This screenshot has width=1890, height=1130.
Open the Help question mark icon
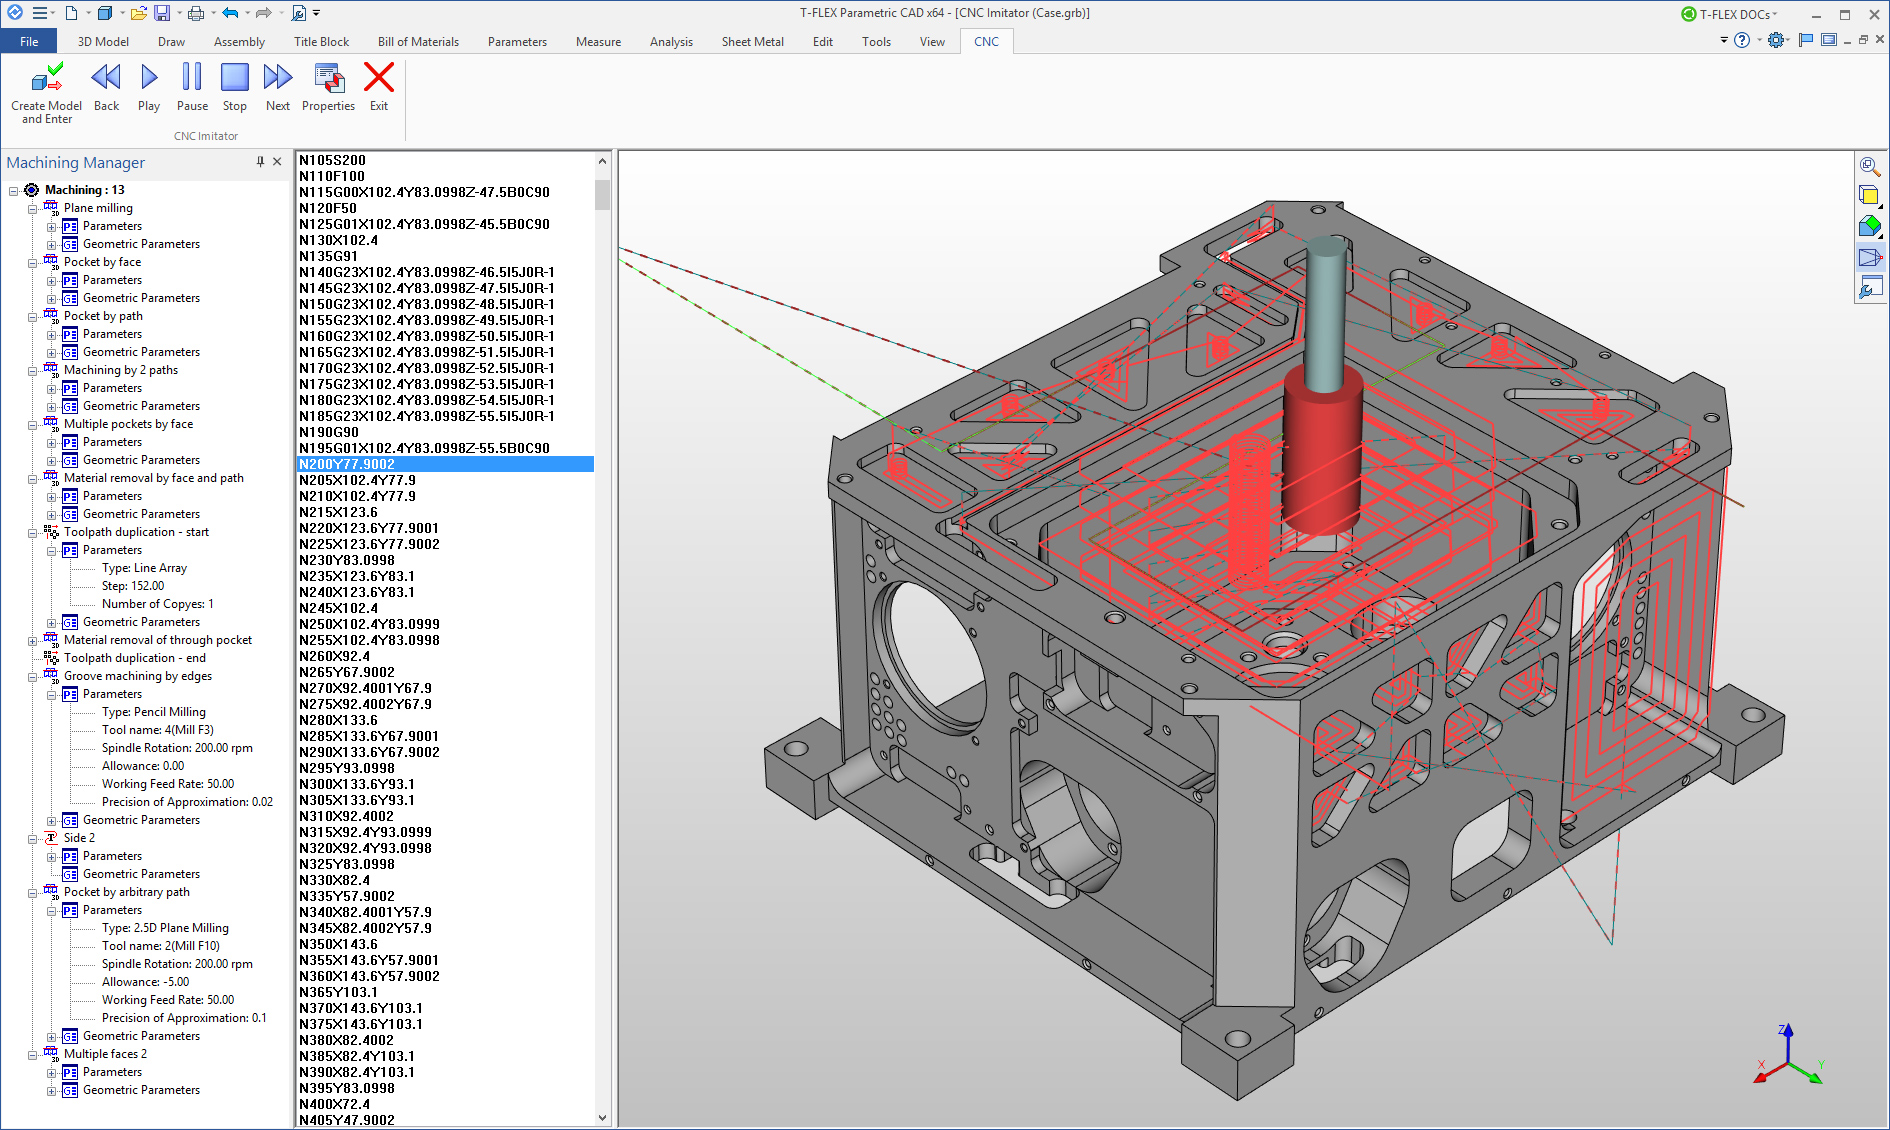(1742, 40)
